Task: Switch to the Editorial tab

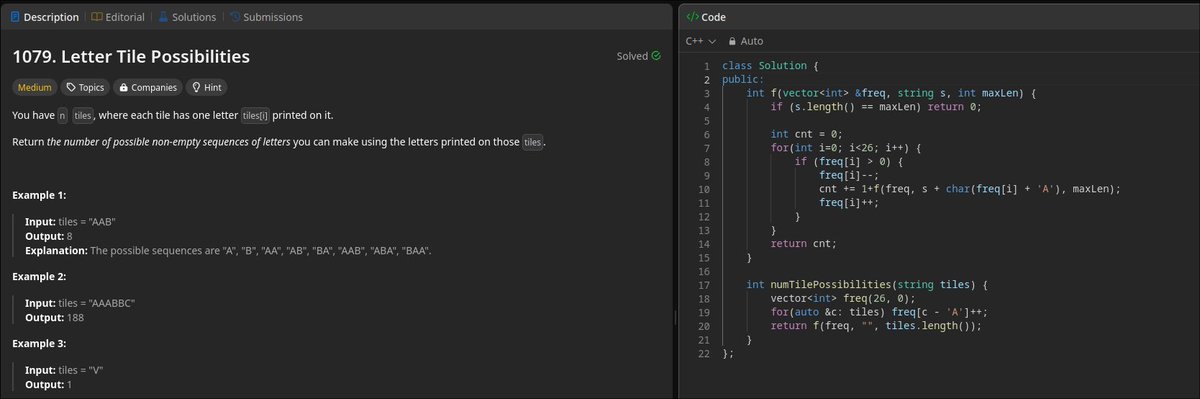Action: (117, 17)
